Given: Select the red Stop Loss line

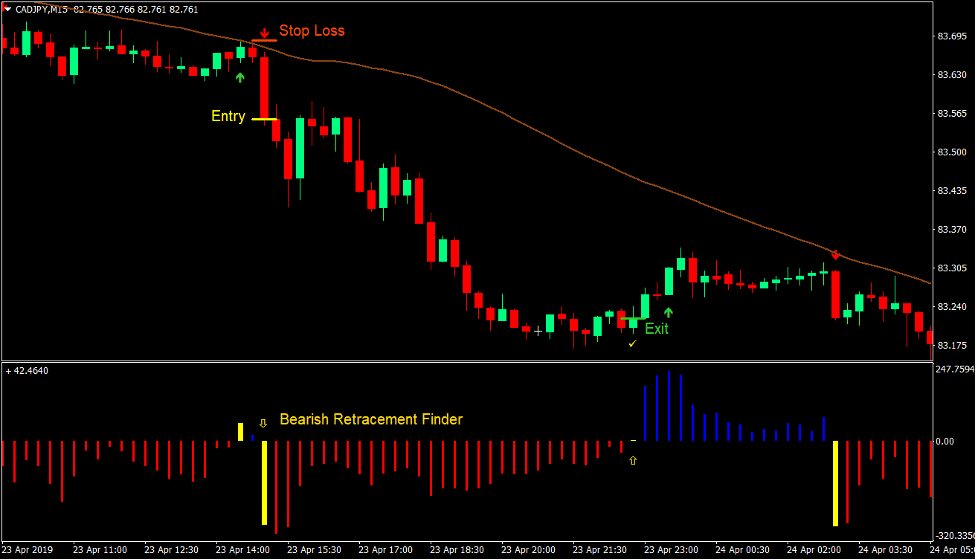Looking at the screenshot, I should click(264, 41).
